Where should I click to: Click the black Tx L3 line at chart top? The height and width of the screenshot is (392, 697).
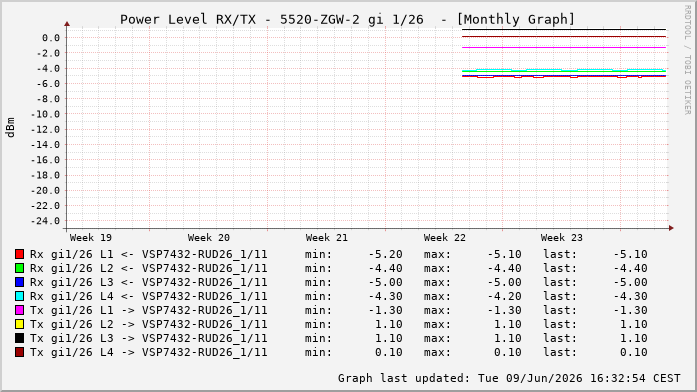pos(564,30)
